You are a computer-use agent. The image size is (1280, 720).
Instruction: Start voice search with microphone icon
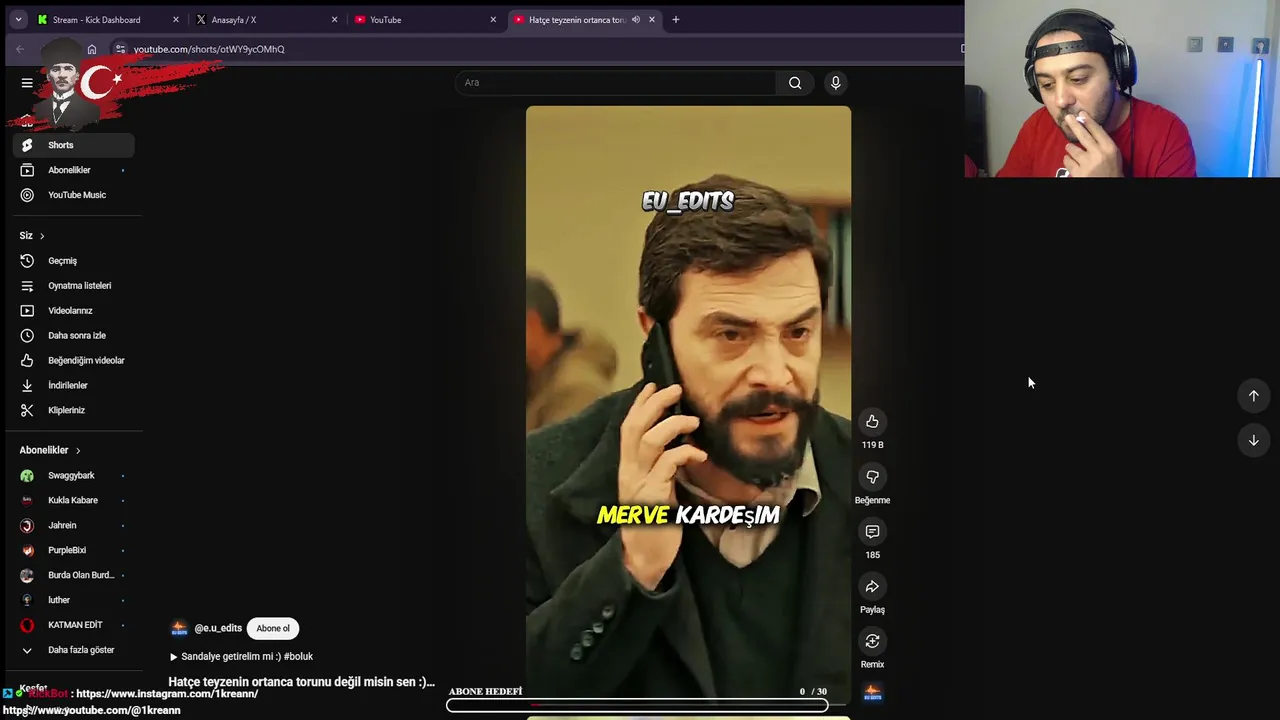click(835, 83)
